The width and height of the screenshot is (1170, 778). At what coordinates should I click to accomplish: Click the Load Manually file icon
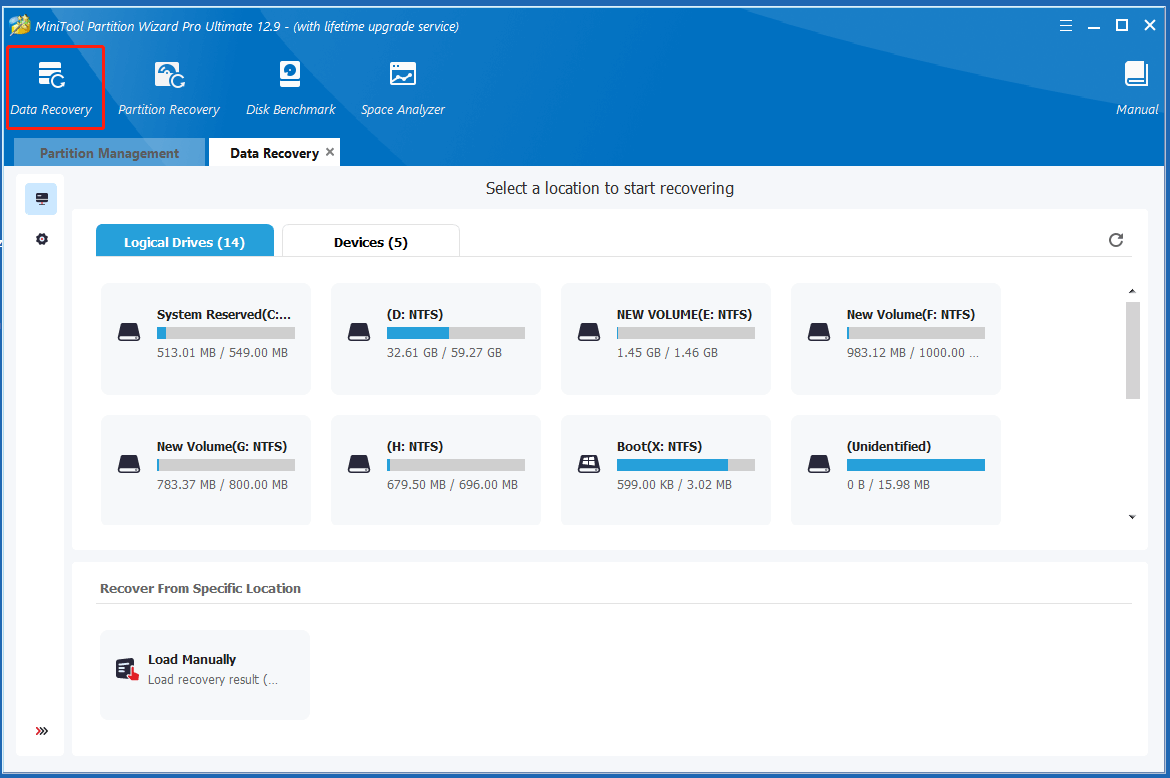[127, 669]
